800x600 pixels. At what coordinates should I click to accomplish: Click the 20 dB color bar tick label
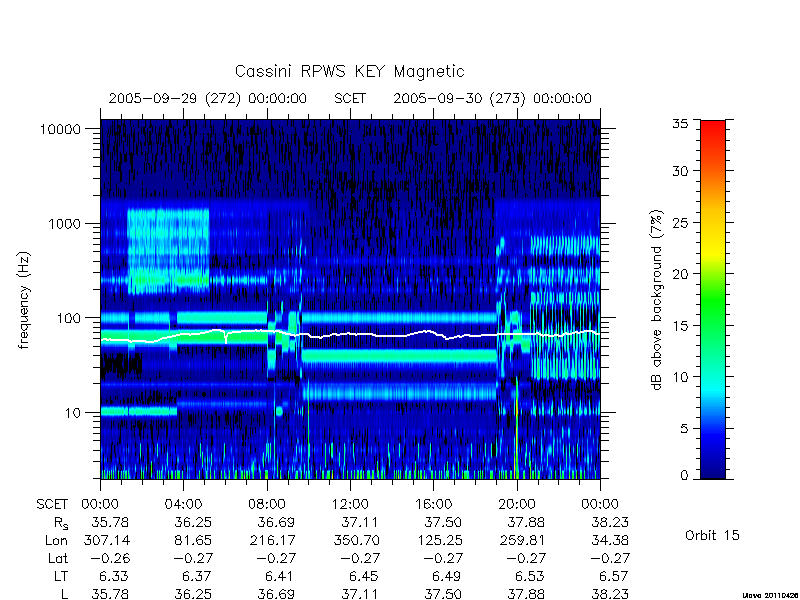(680, 274)
